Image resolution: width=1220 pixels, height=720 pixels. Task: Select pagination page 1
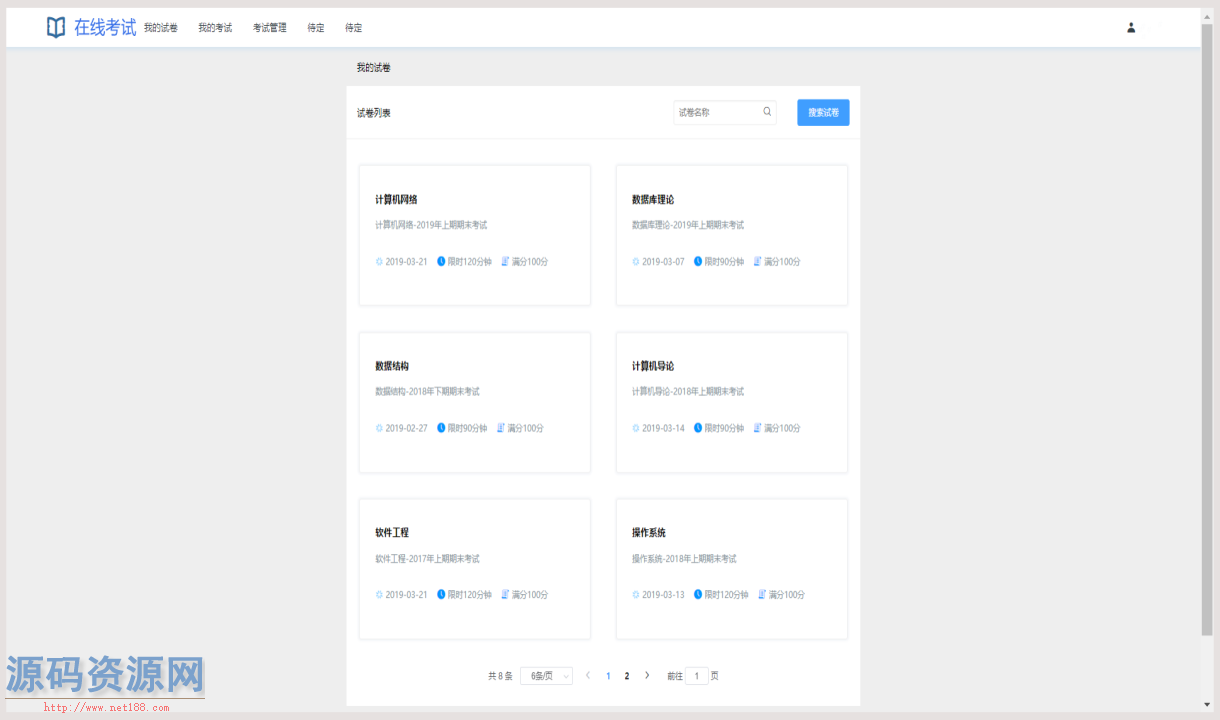pos(608,676)
